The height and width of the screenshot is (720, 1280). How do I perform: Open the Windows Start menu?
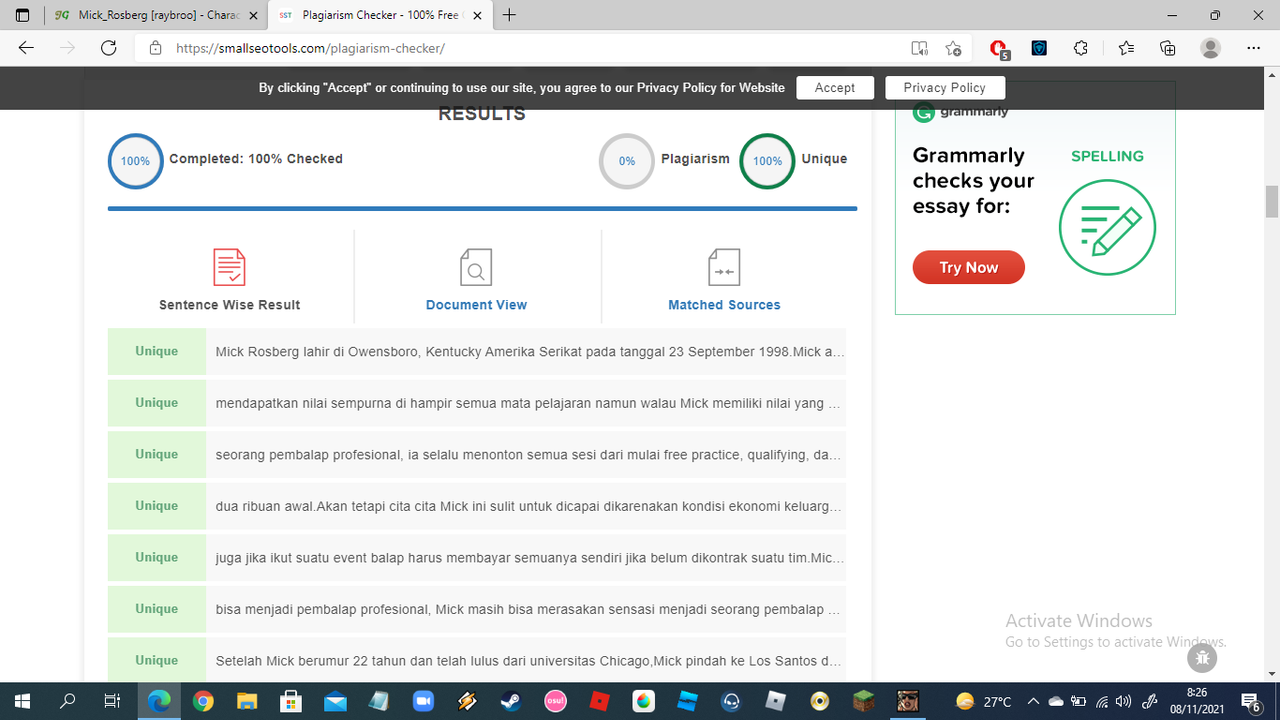point(22,701)
